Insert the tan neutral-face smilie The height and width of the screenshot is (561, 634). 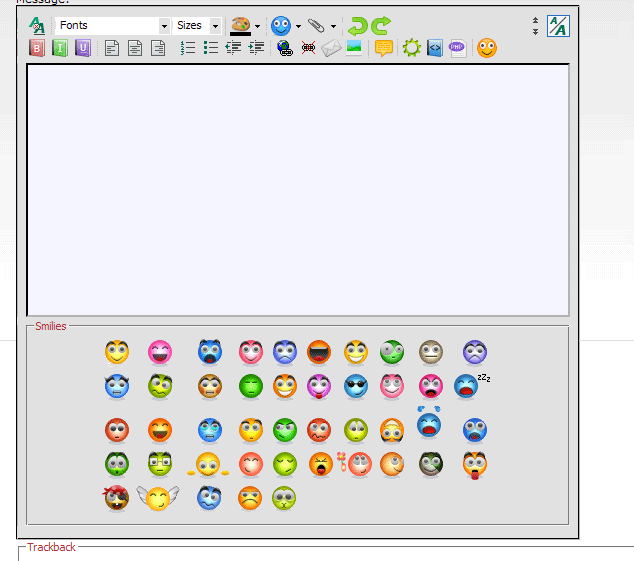point(431,352)
